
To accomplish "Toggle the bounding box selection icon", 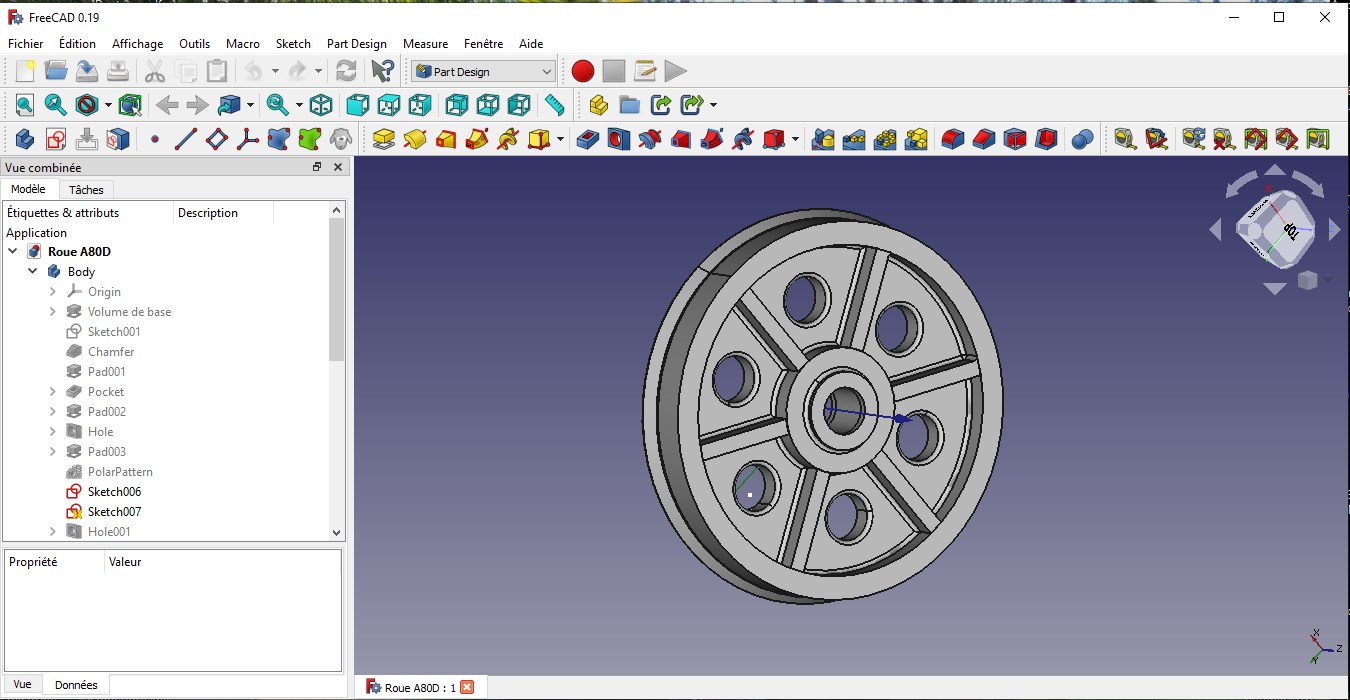I will point(130,105).
